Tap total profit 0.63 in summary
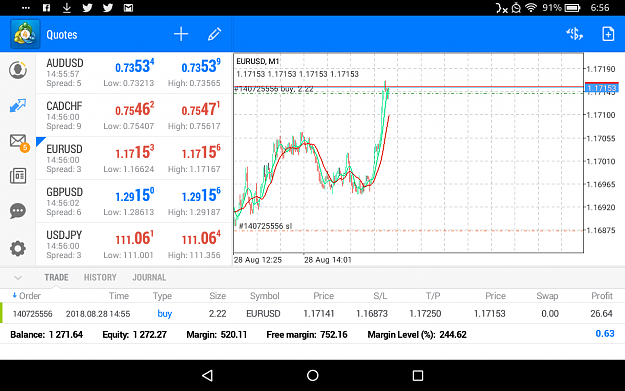This screenshot has width=625, height=391. coord(605,334)
